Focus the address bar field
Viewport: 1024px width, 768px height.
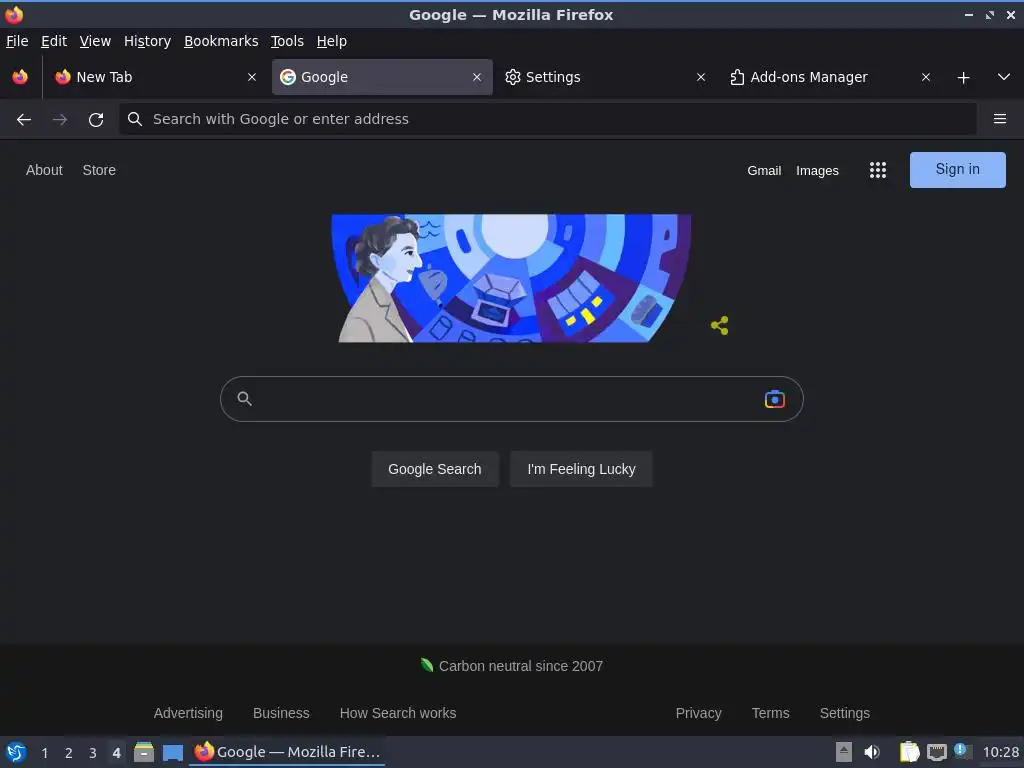[x=548, y=119]
